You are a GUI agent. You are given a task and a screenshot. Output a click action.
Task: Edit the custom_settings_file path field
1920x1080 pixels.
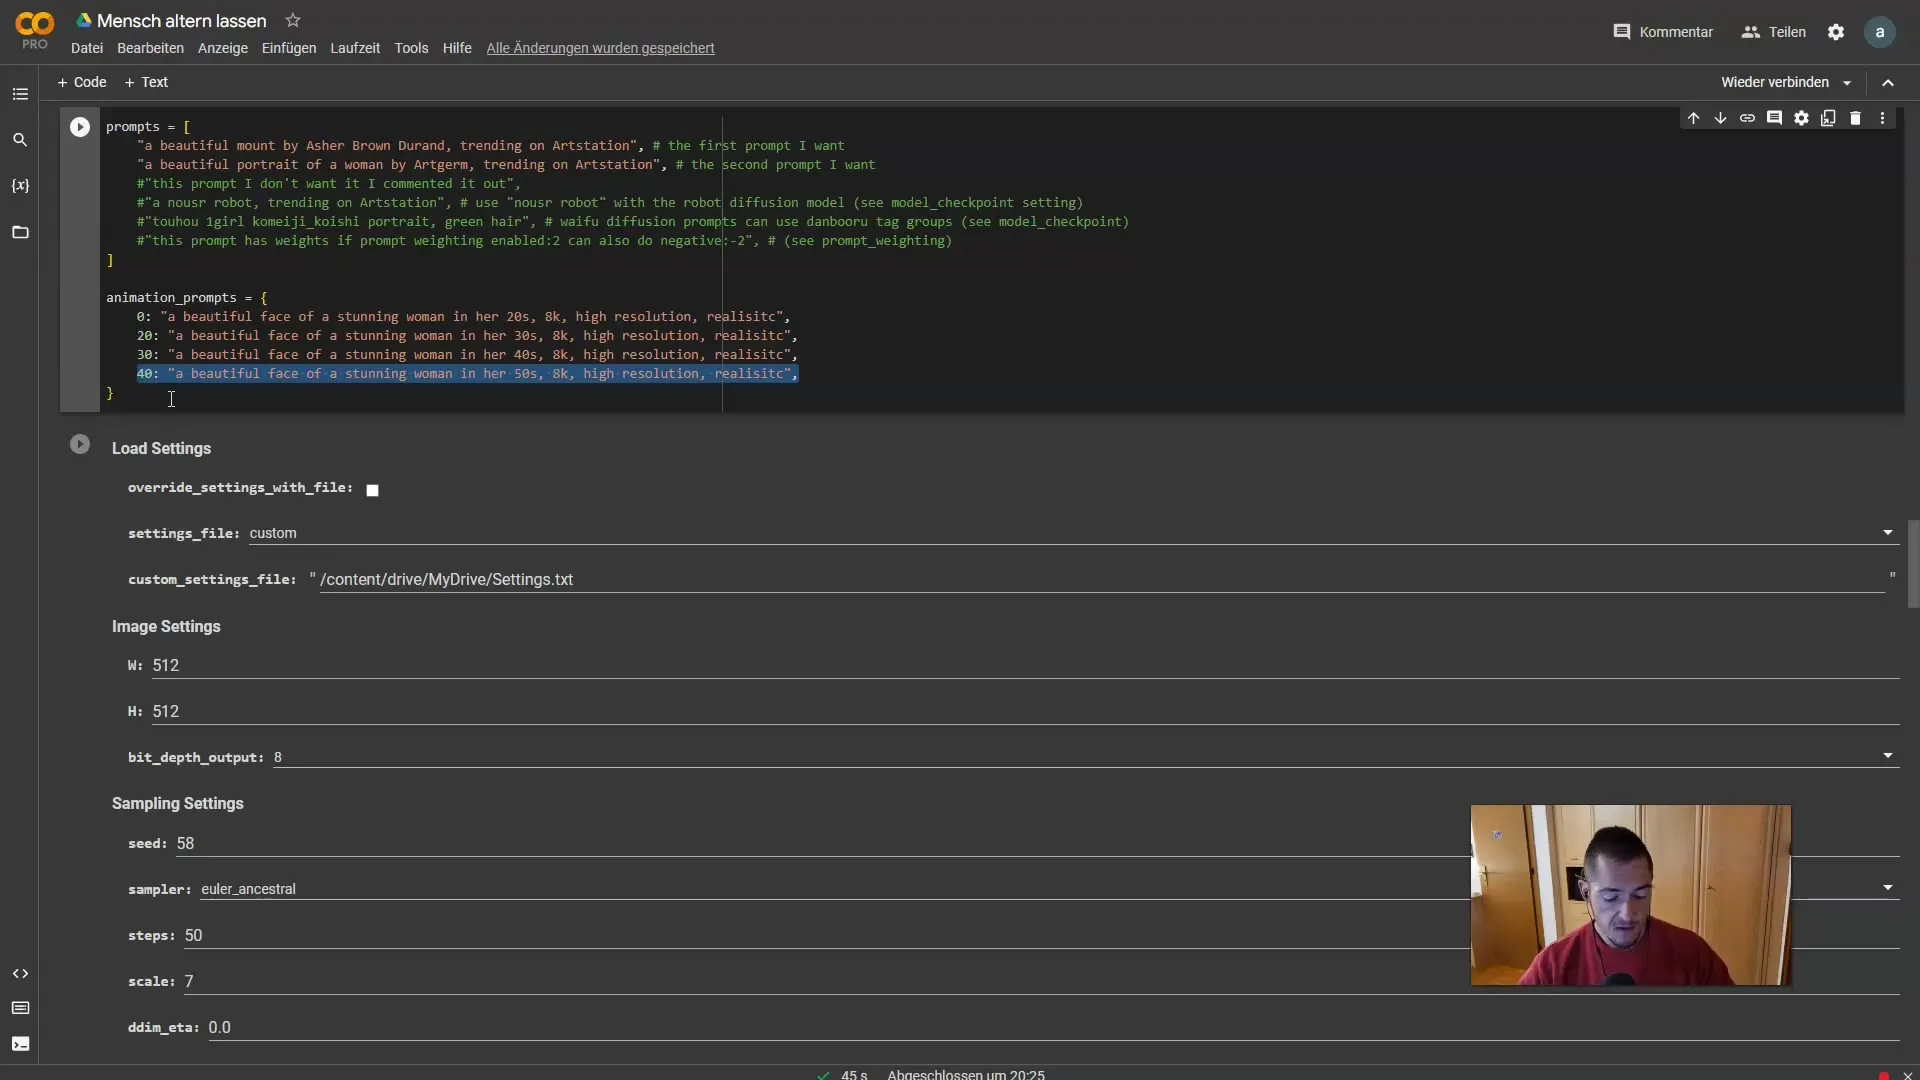point(1102,580)
